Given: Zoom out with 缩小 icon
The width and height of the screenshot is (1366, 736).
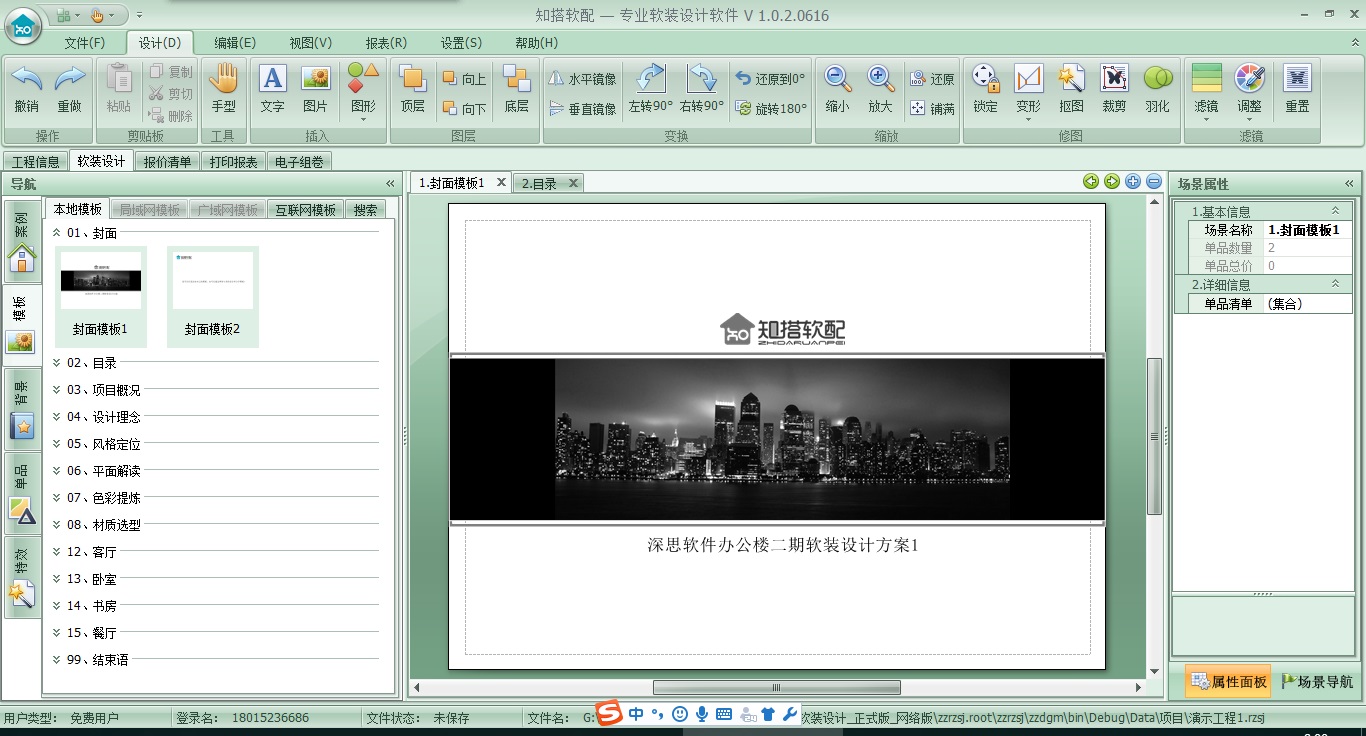Looking at the screenshot, I should 838,88.
